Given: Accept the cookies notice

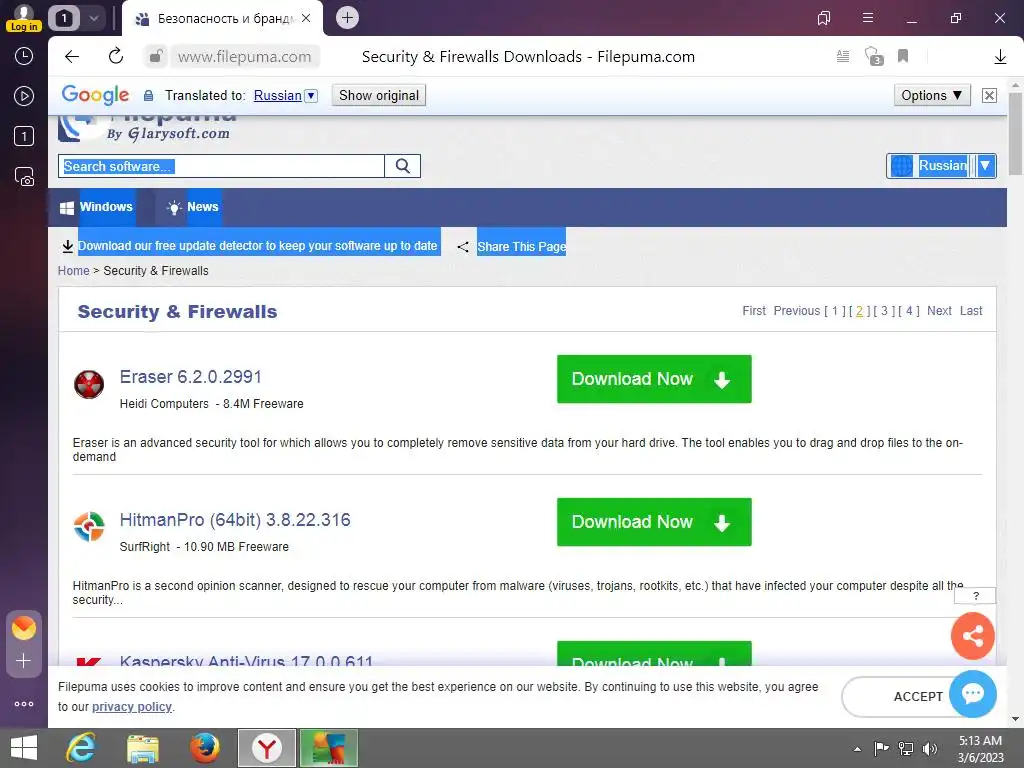Looking at the screenshot, I should pyautogui.click(x=918, y=696).
